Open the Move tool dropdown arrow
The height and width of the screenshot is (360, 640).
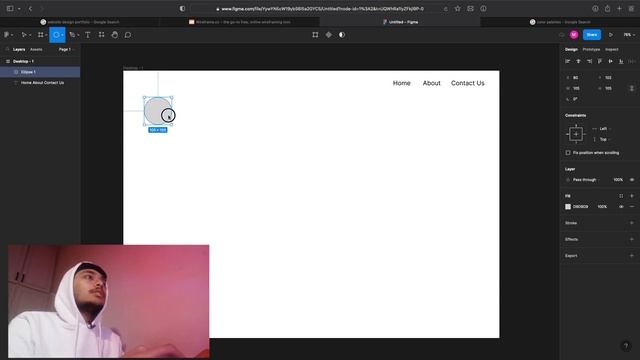pyautogui.click(x=30, y=35)
